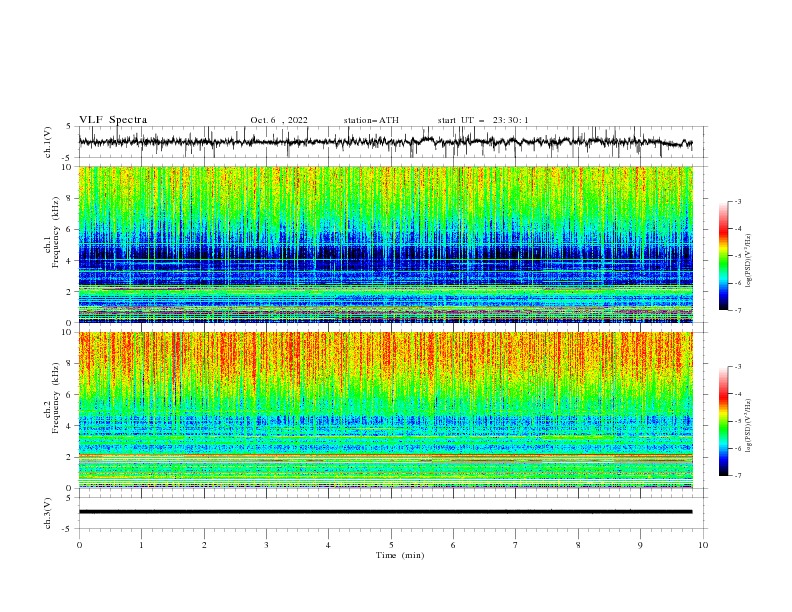Click the "10" minute label on time axis
Screen dimensions: 792x612
tap(703, 545)
